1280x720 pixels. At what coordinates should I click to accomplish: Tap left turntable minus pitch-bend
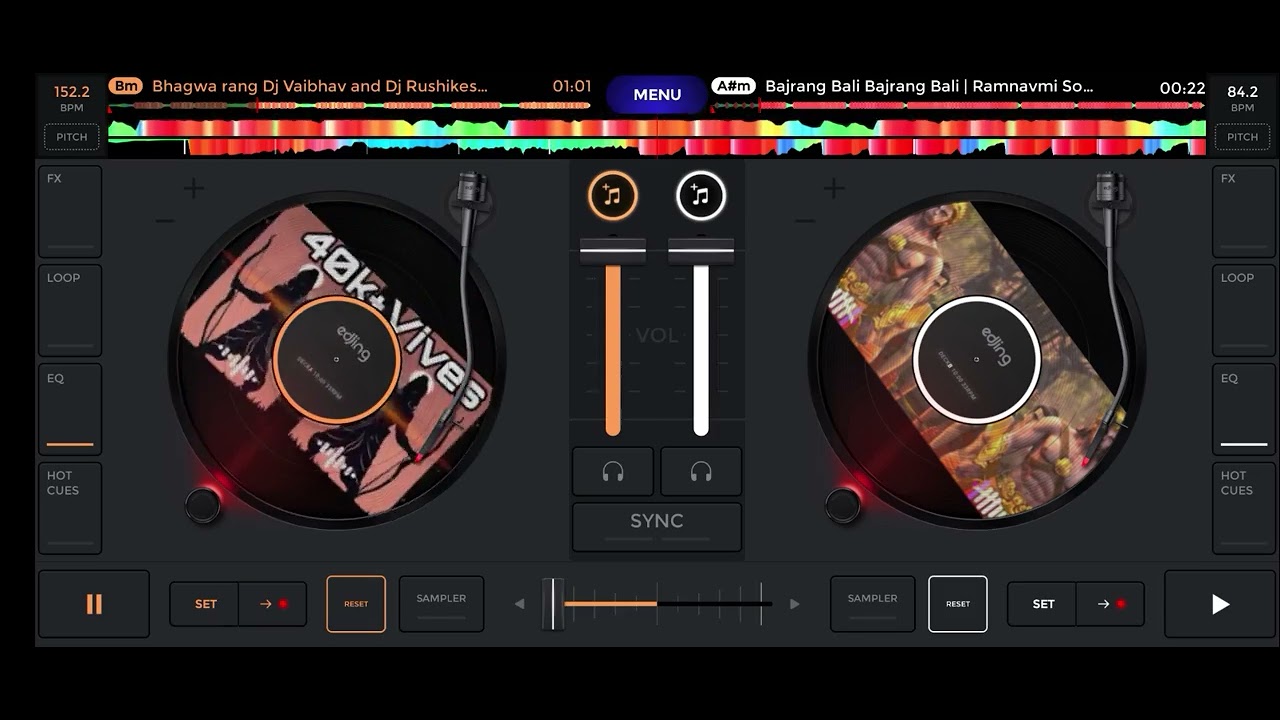point(165,221)
